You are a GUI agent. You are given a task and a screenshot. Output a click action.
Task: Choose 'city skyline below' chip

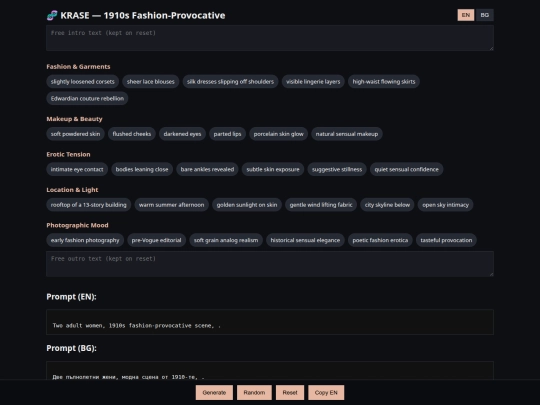(x=387, y=205)
